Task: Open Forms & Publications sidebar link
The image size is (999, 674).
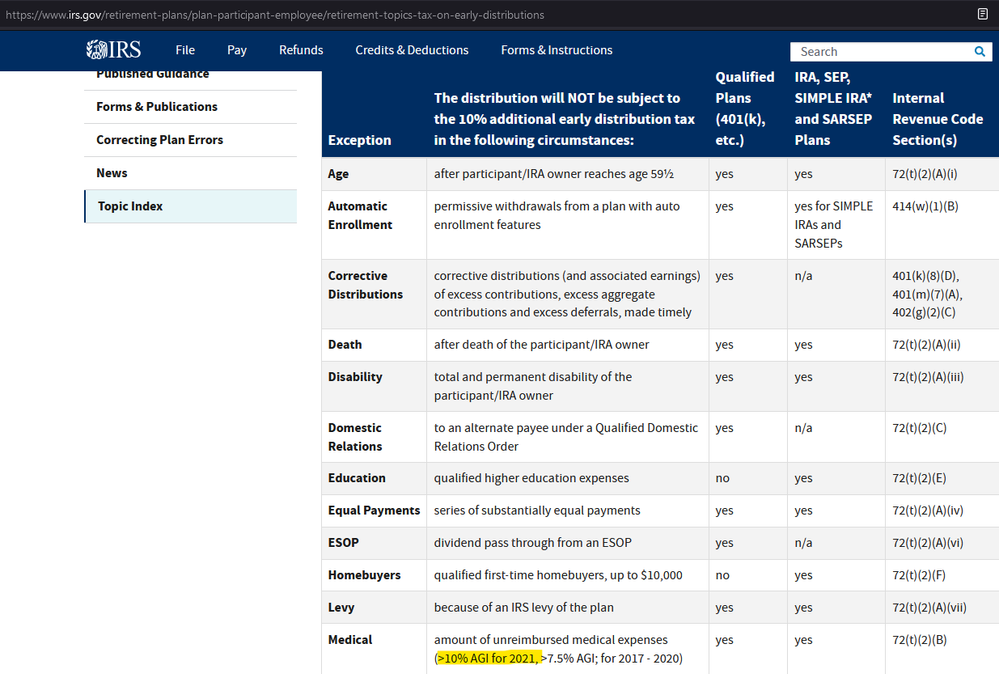Action: pyautogui.click(x=157, y=106)
